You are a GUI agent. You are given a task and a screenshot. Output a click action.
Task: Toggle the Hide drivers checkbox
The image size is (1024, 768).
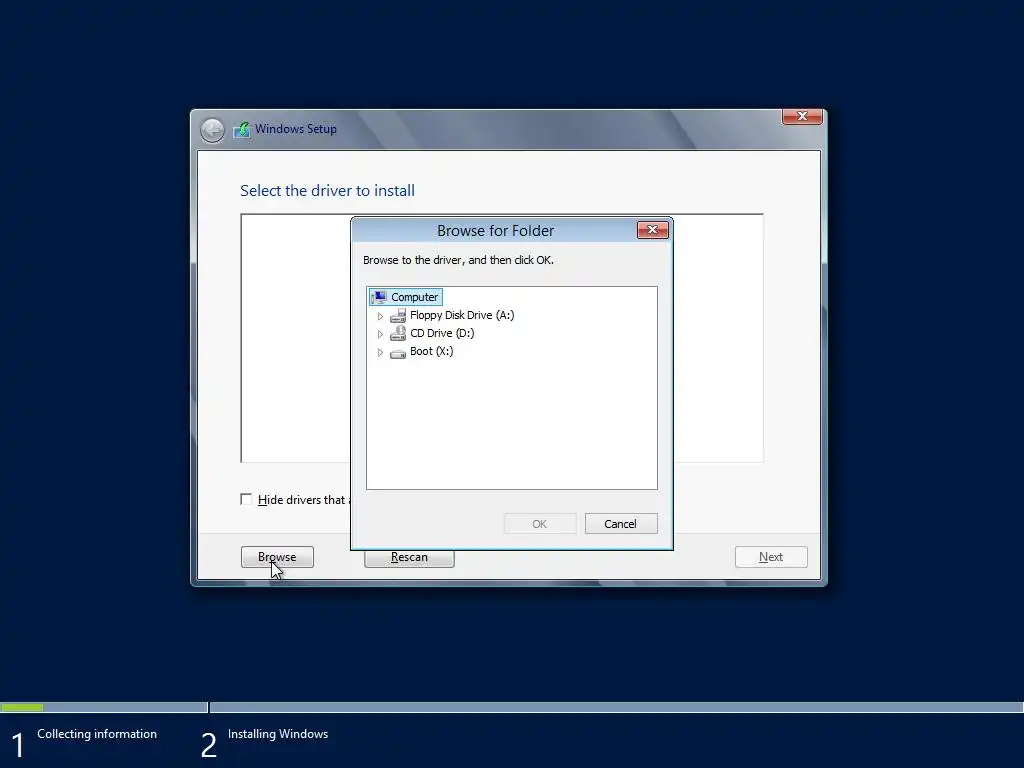tap(246, 500)
